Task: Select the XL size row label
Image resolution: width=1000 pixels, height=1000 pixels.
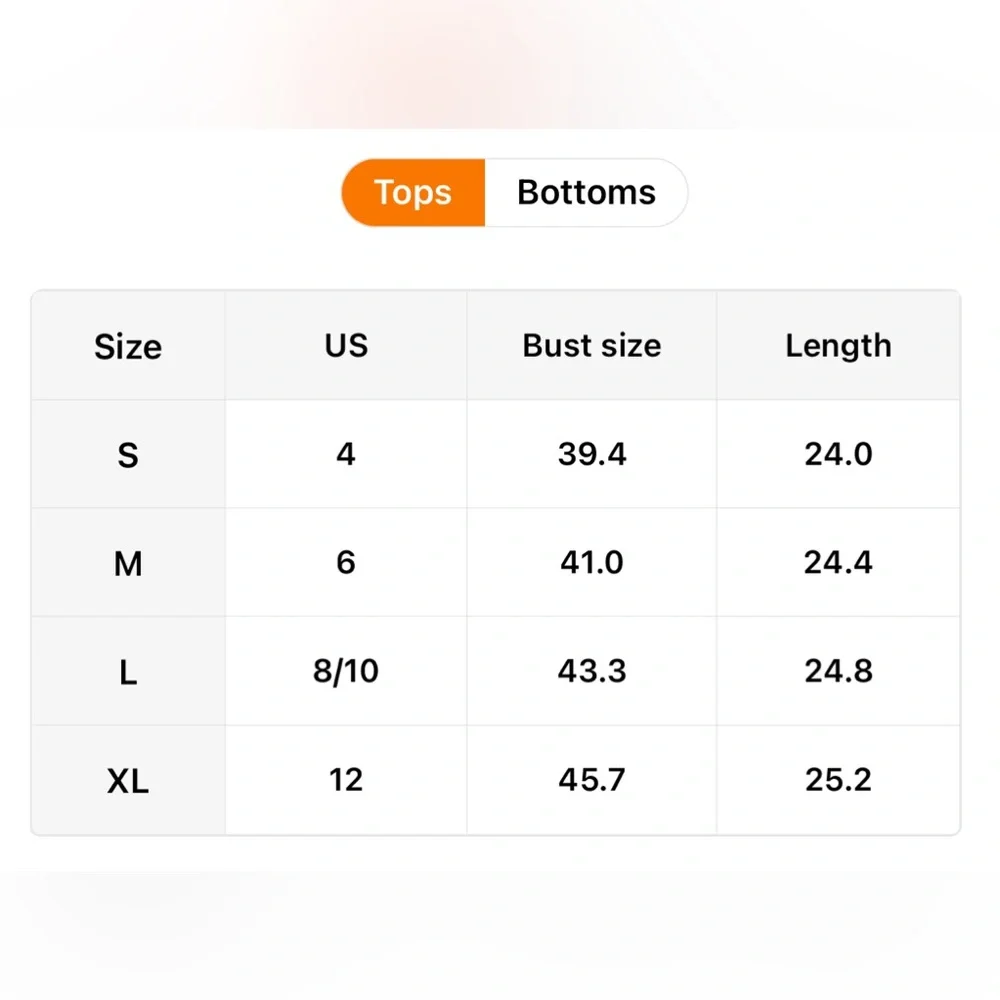Action: [128, 781]
